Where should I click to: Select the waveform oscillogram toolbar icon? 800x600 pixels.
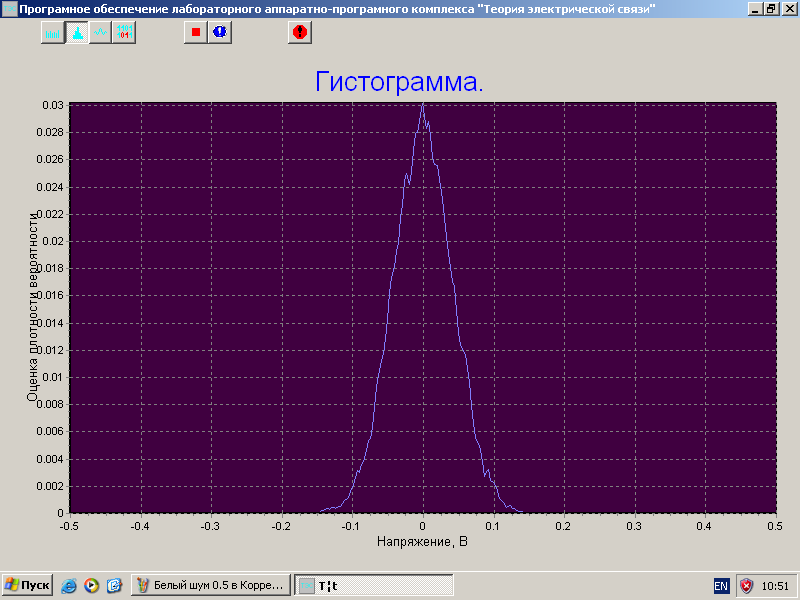coord(100,33)
